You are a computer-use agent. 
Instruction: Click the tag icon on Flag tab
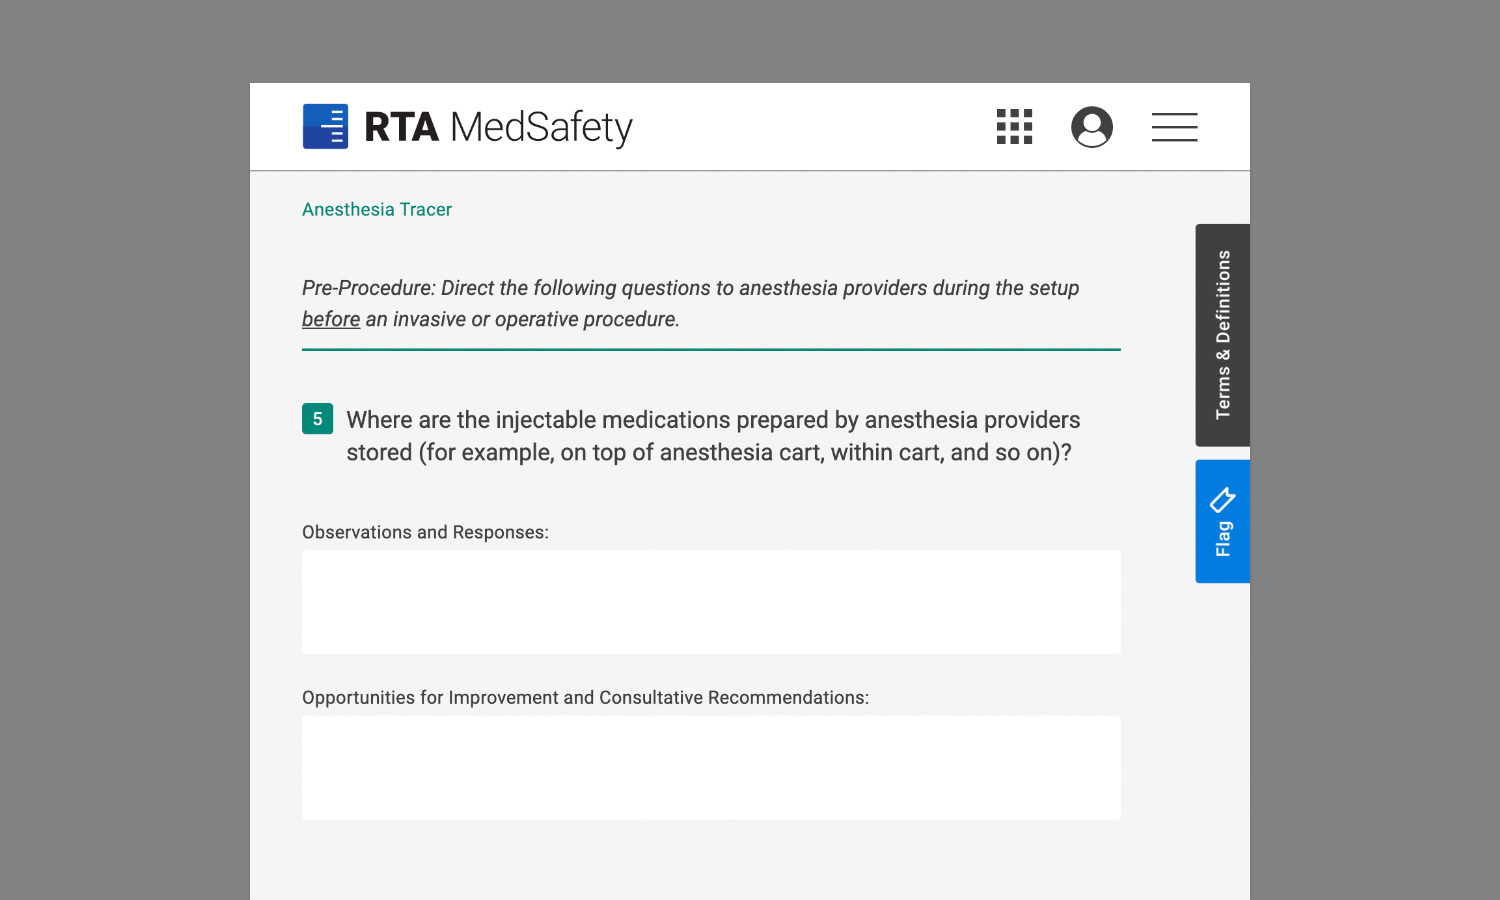click(x=1223, y=499)
